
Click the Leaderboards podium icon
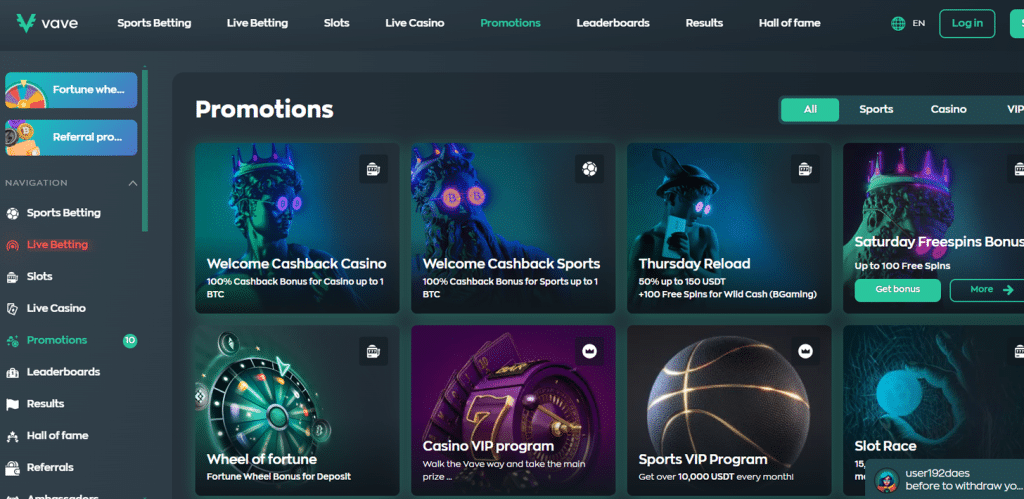pos(12,372)
